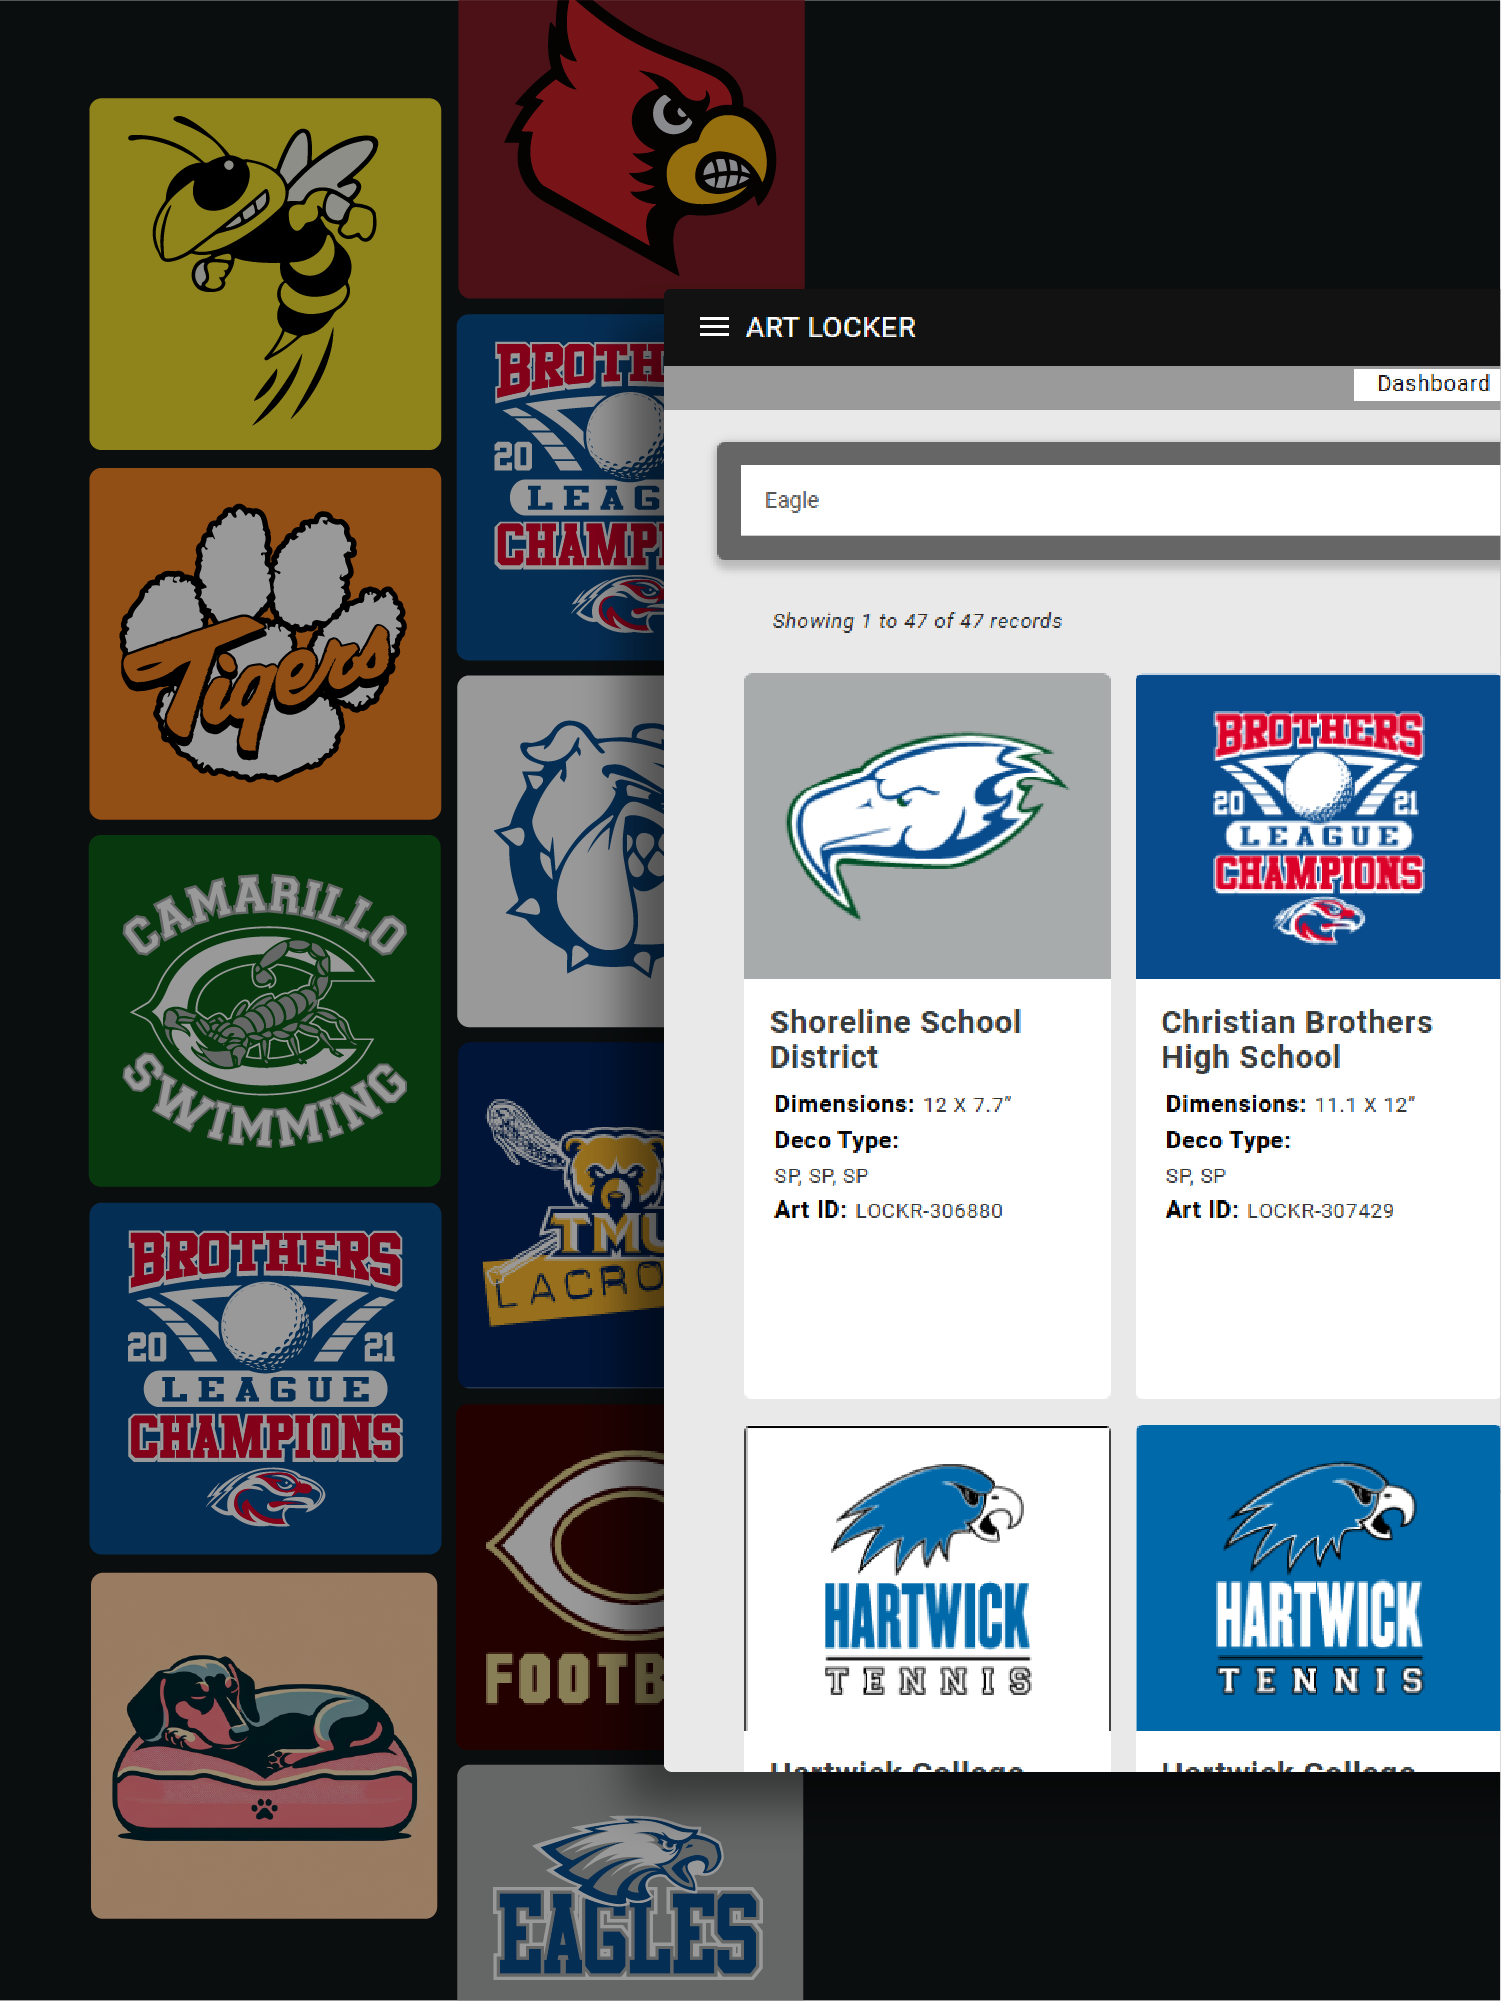Select the Football C logo tile
The image size is (1501, 2001).
click(561, 1577)
